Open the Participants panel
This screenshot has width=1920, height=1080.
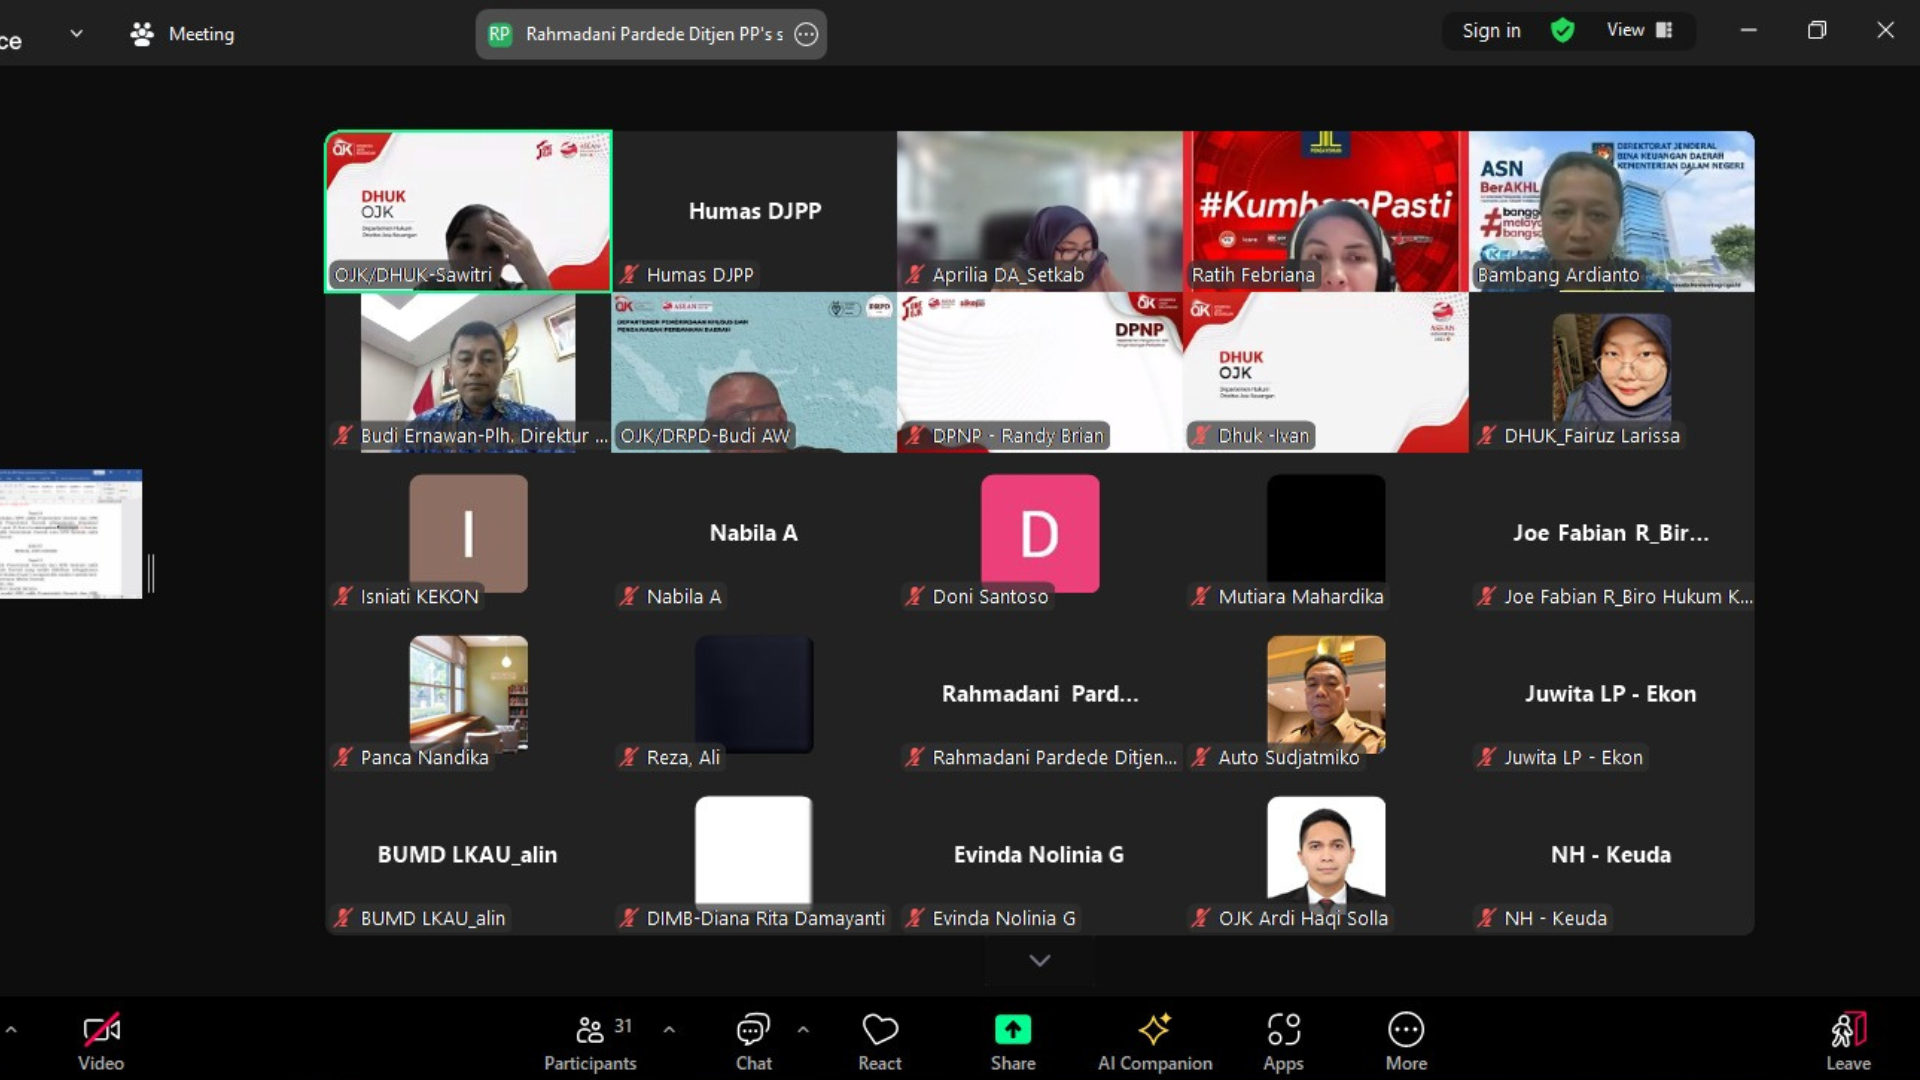(590, 1040)
